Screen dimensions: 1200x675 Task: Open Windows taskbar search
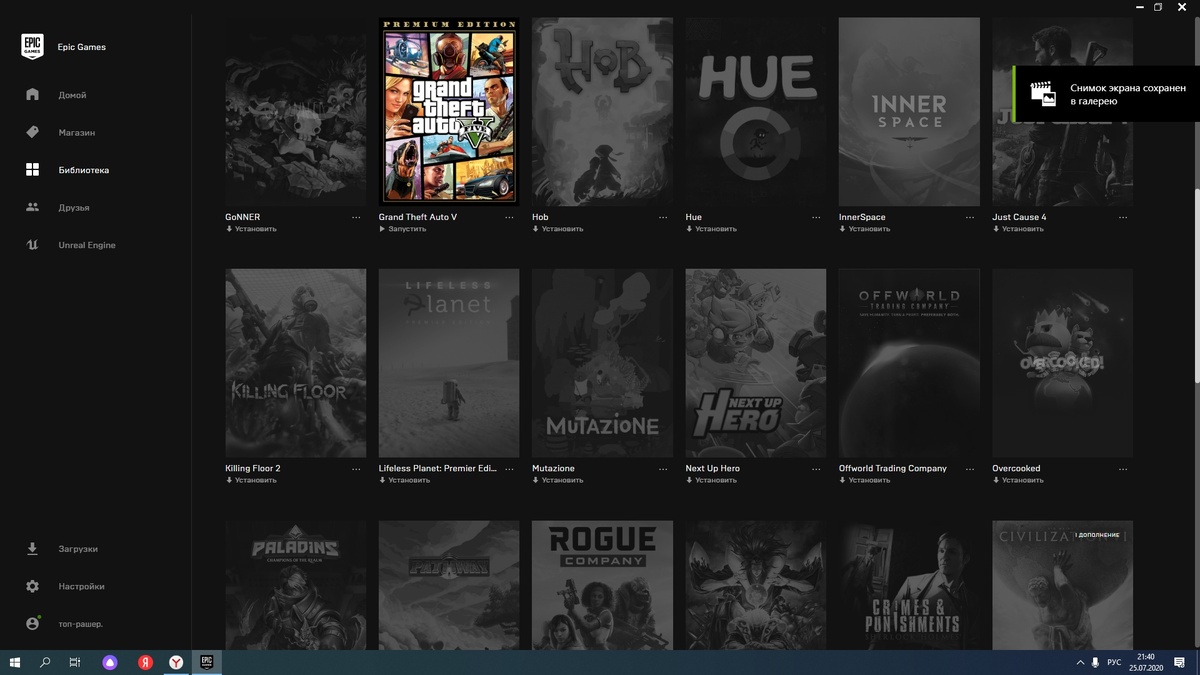45,662
